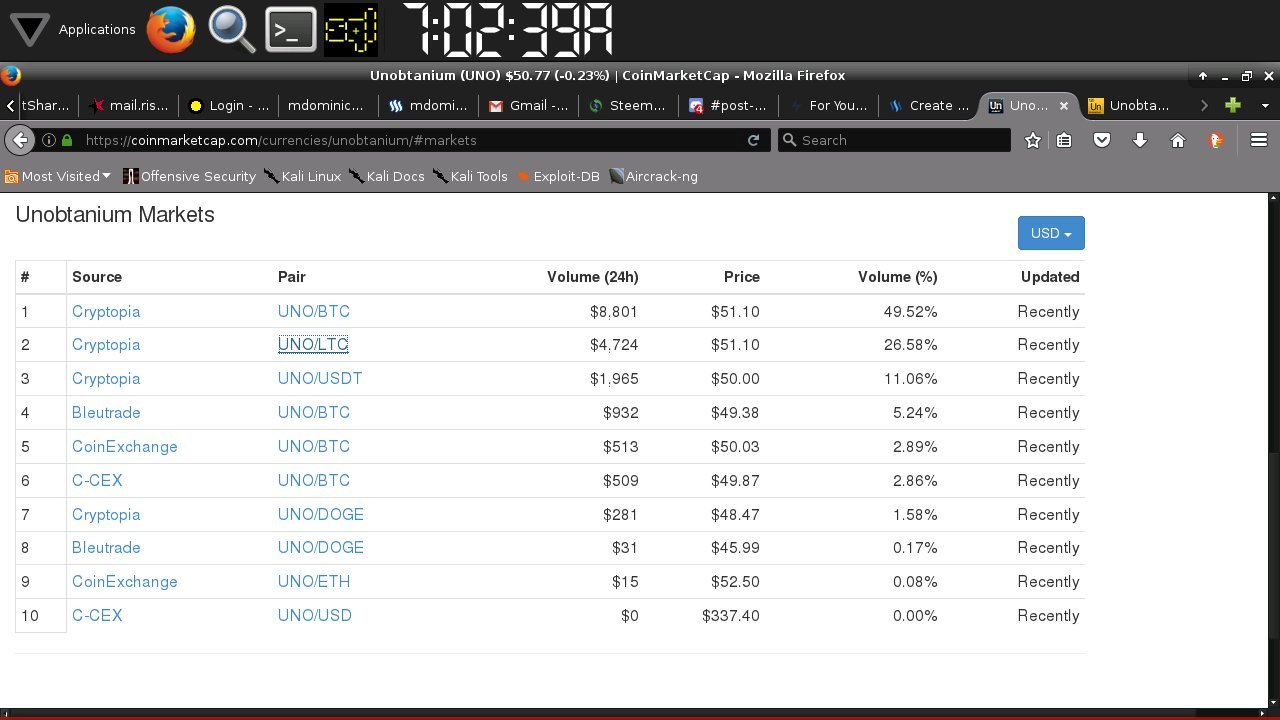Viewport: 1280px width, 720px height.
Task: Open Kali Linux bookmark
Action: click(x=302, y=176)
